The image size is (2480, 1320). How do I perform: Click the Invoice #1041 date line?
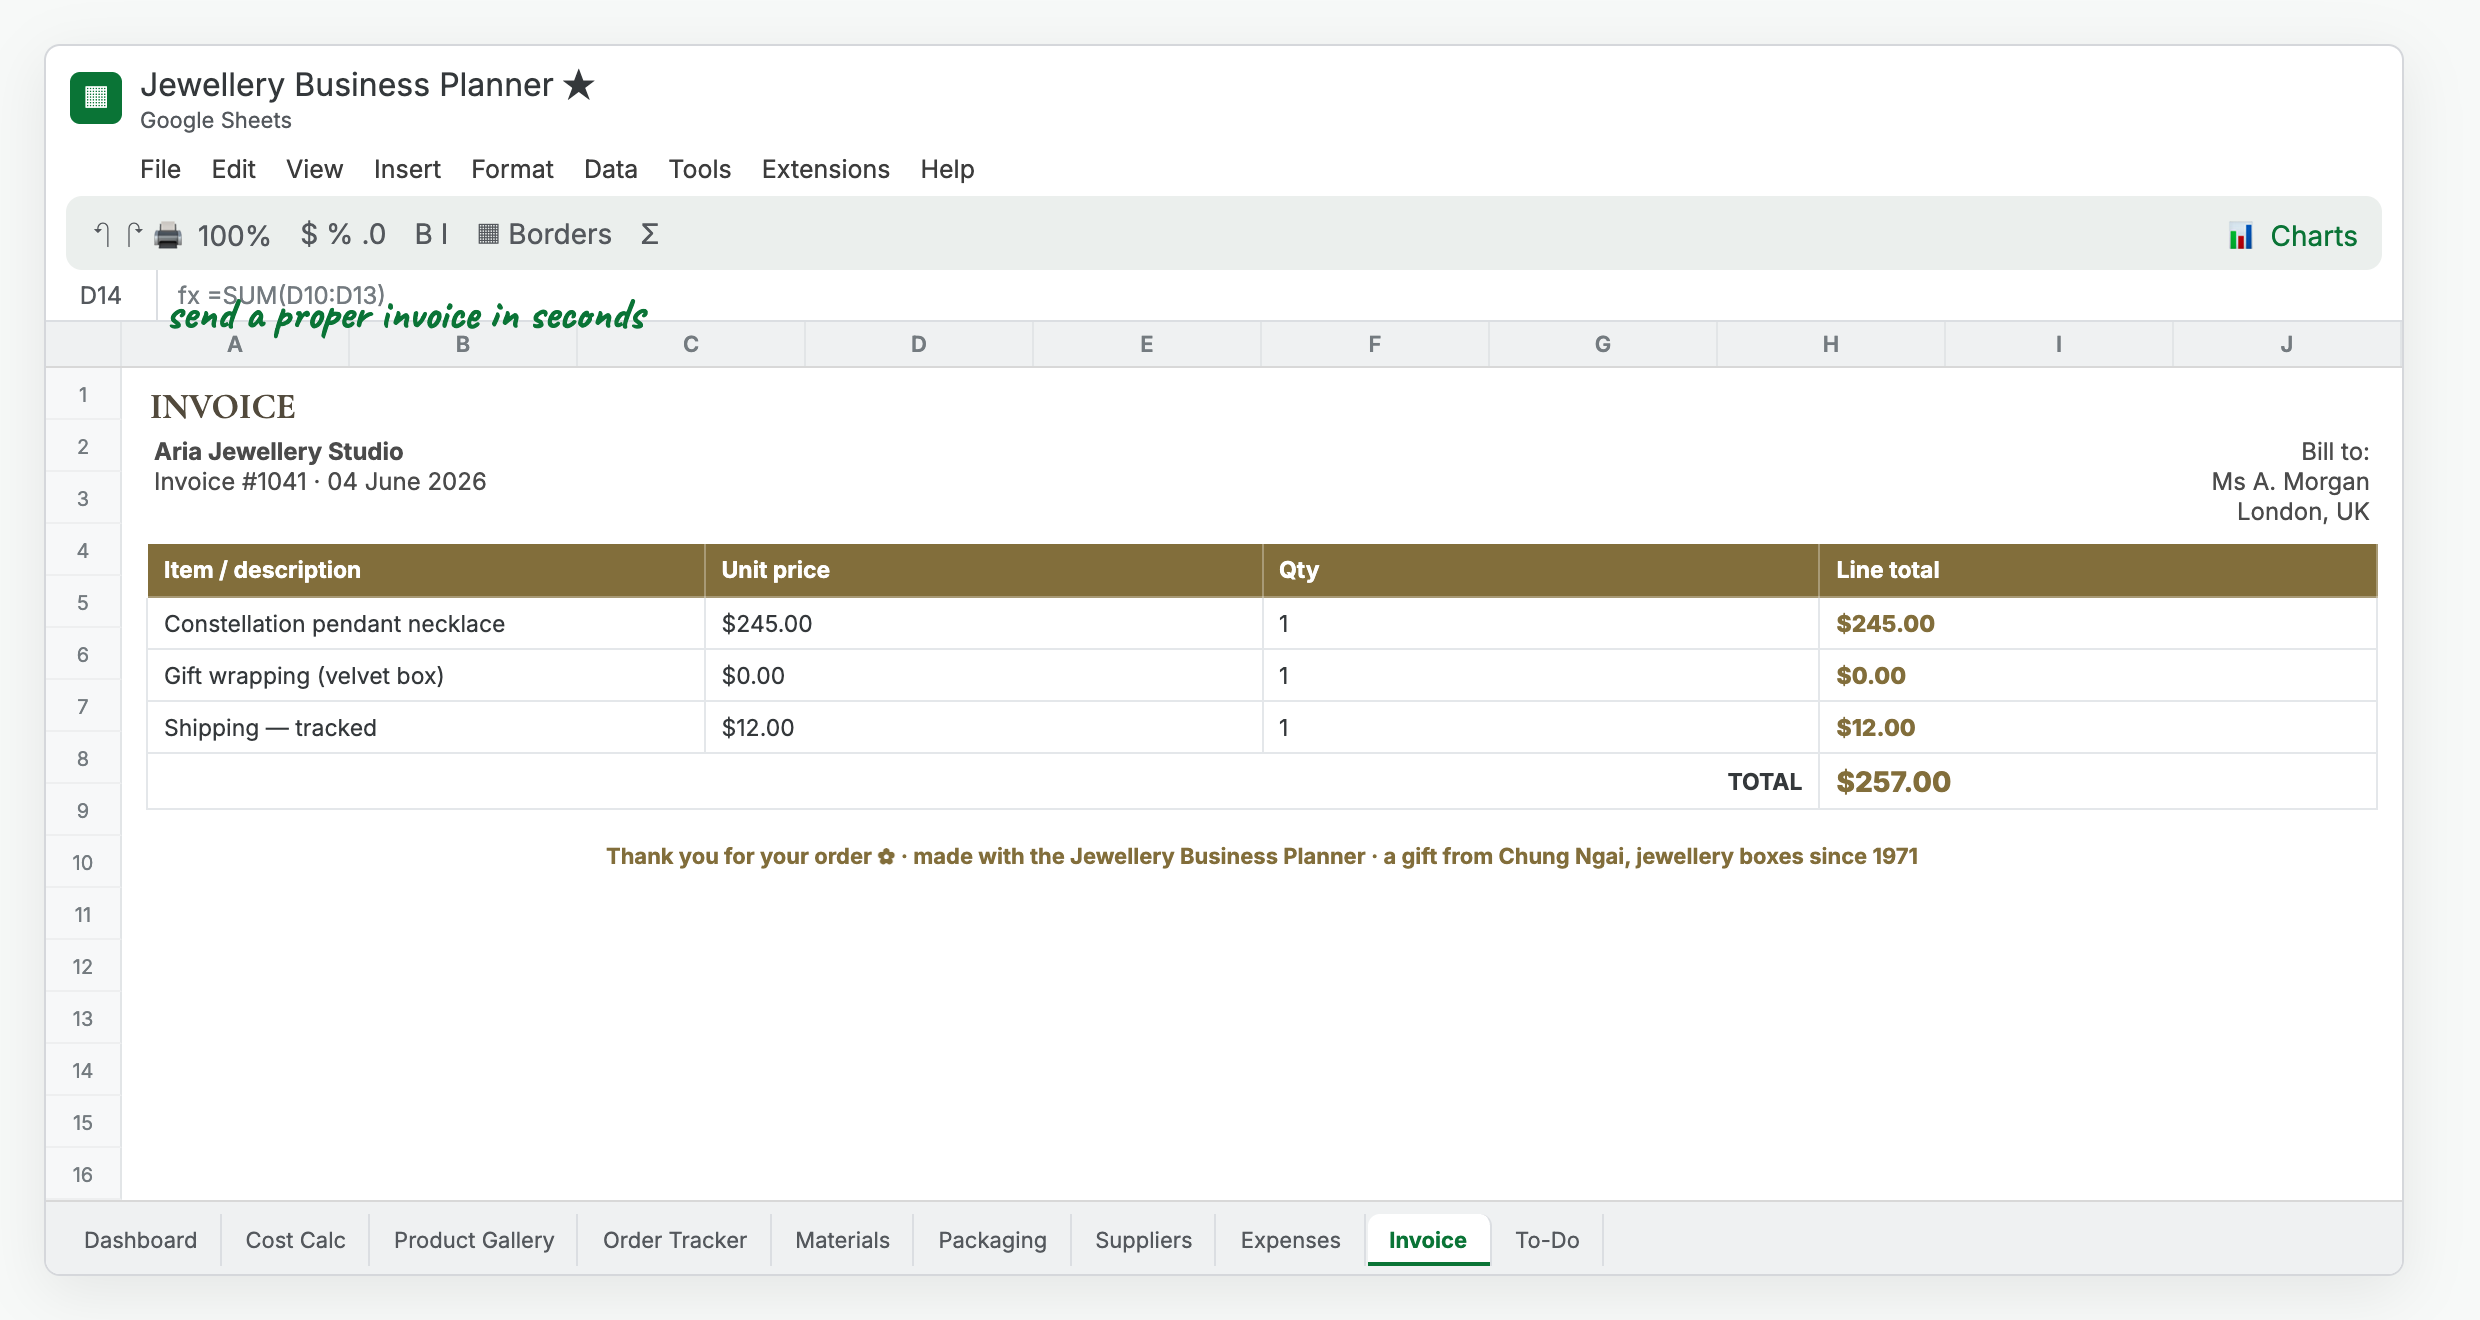click(x=320, y=482)
